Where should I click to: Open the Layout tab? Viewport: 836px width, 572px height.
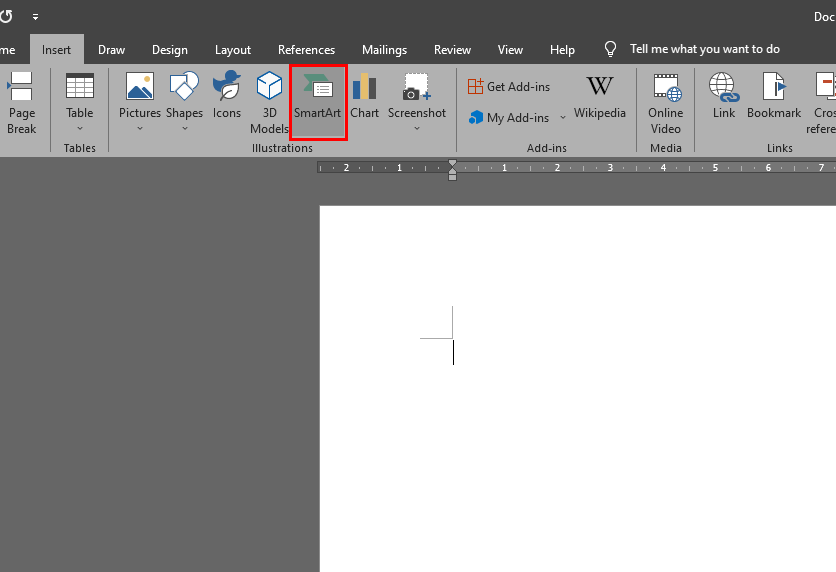click(x=232, y=50)
